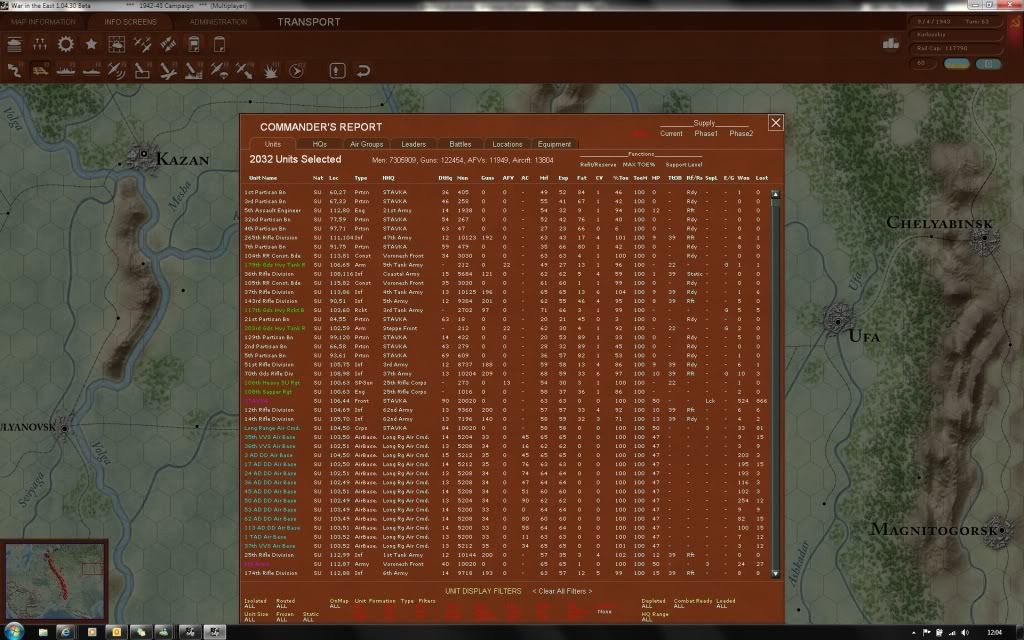Click the two crossed aircraft icon

tap(142, 44)
